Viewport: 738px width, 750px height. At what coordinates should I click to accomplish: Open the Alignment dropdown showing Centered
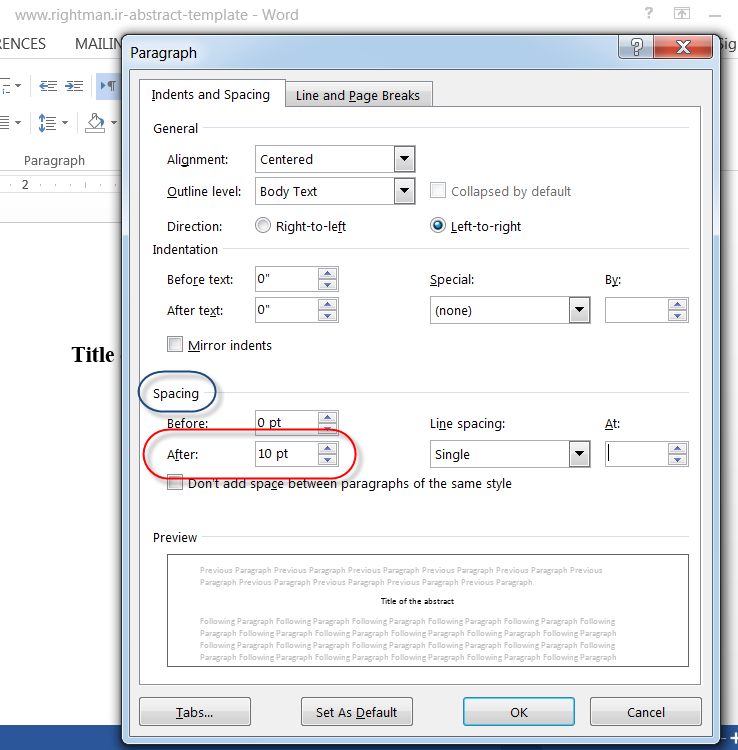point(404,159)
